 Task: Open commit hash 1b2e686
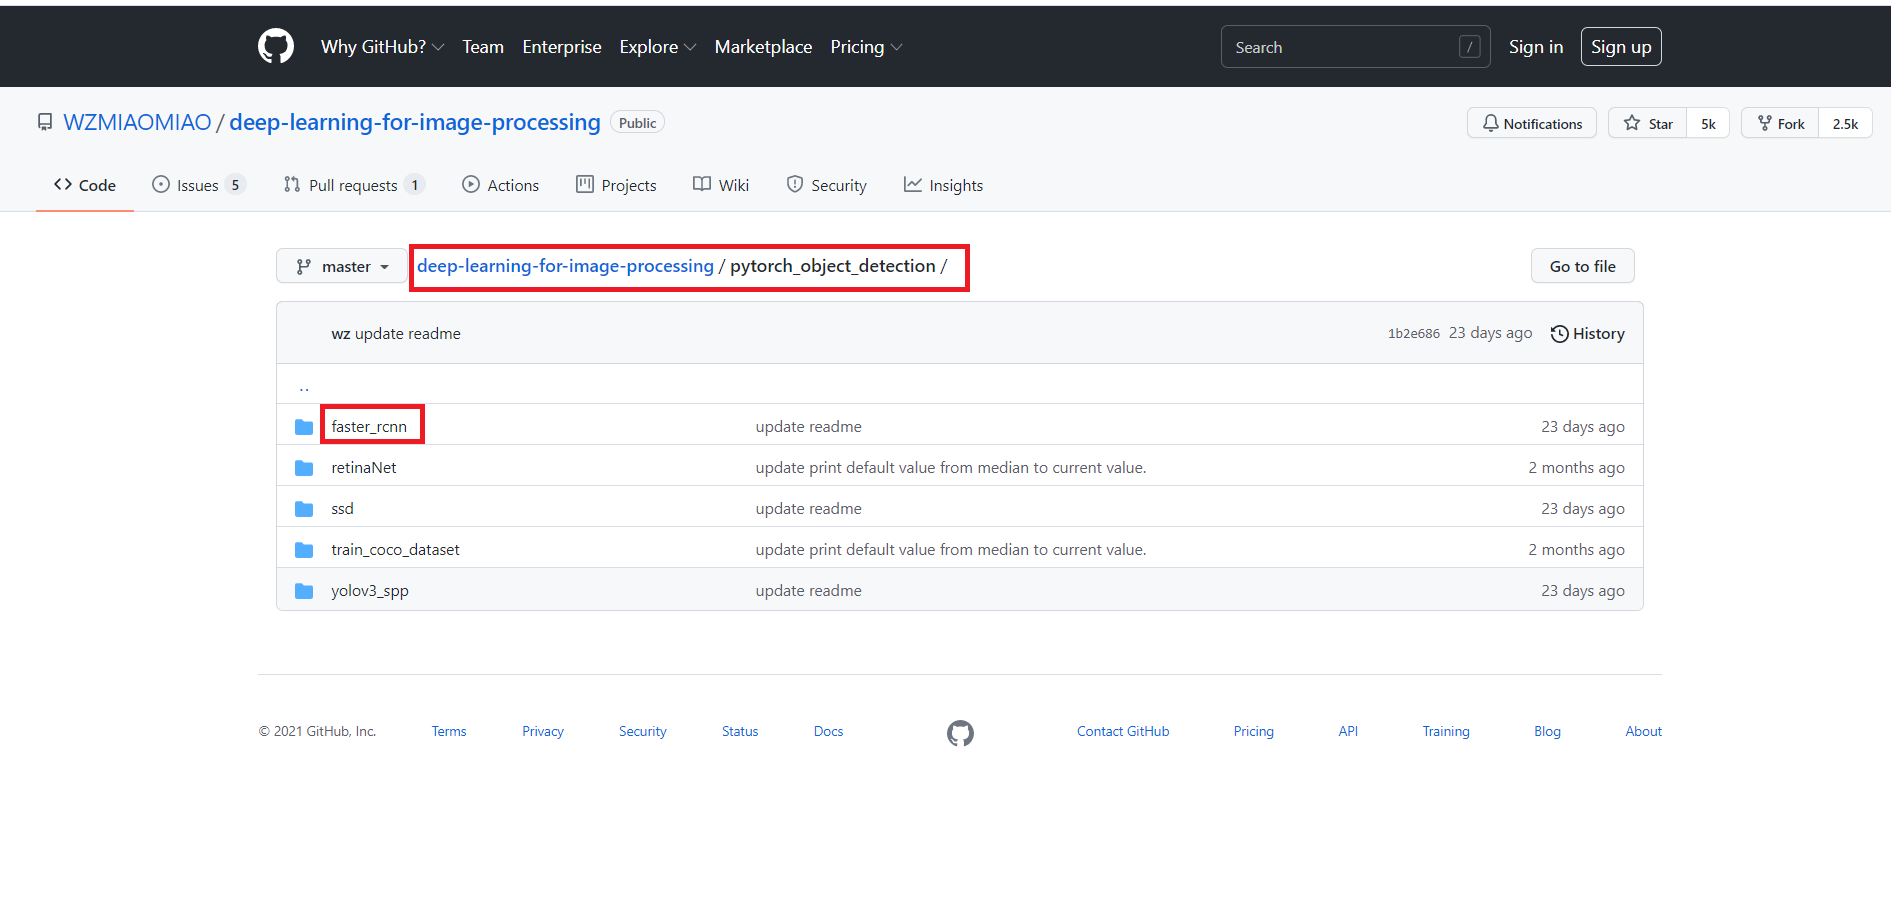(1414, 334)
